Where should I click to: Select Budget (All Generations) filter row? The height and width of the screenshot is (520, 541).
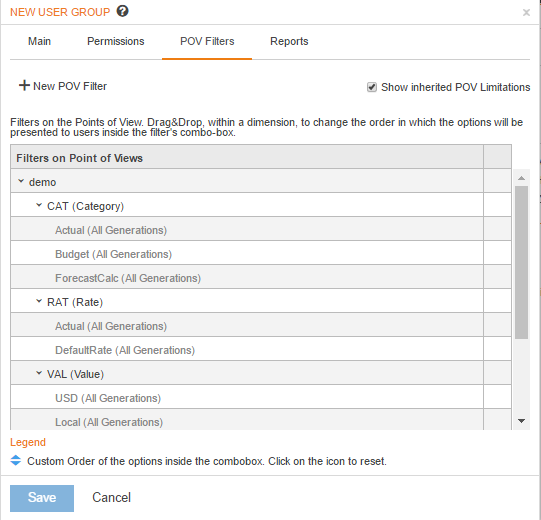[x=247, y=254]
